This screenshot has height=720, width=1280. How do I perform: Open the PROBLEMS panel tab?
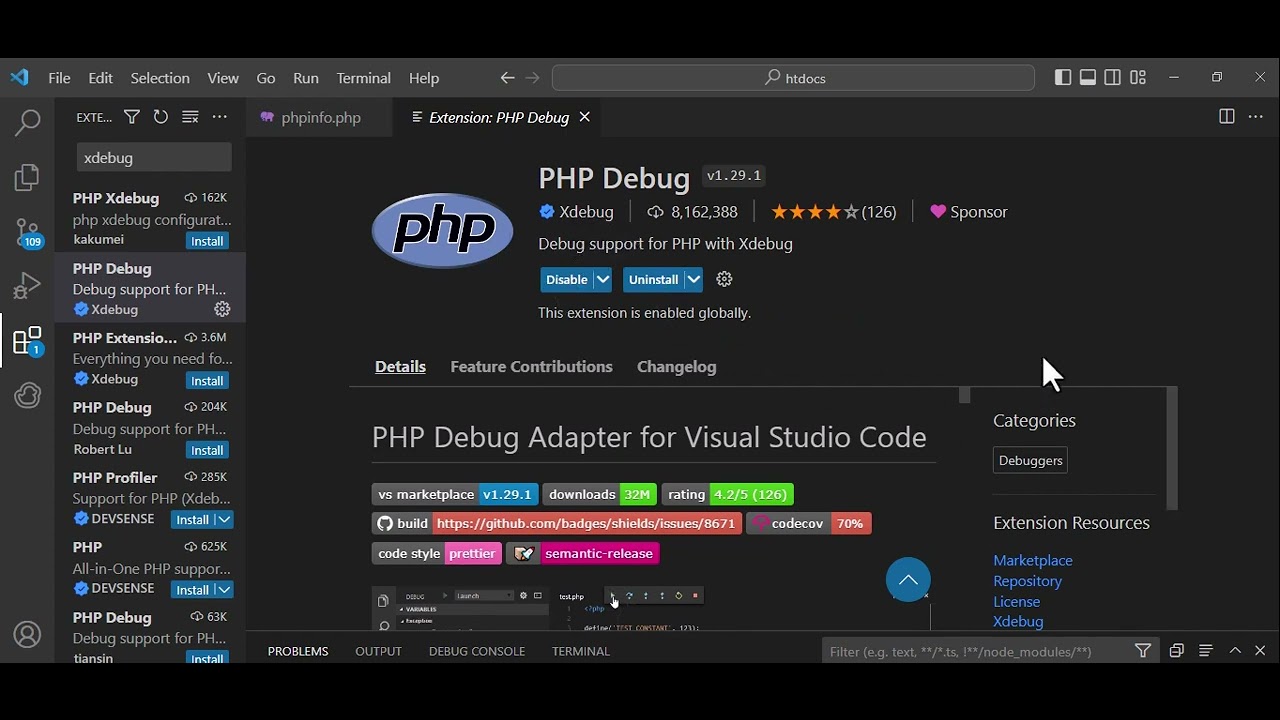click(298, 651)
